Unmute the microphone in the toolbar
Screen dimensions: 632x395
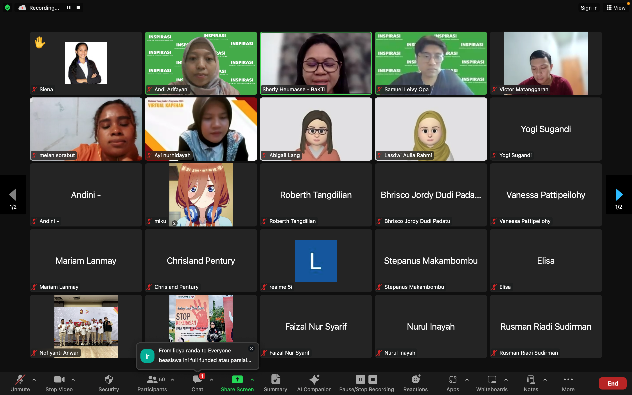point(20,383)
